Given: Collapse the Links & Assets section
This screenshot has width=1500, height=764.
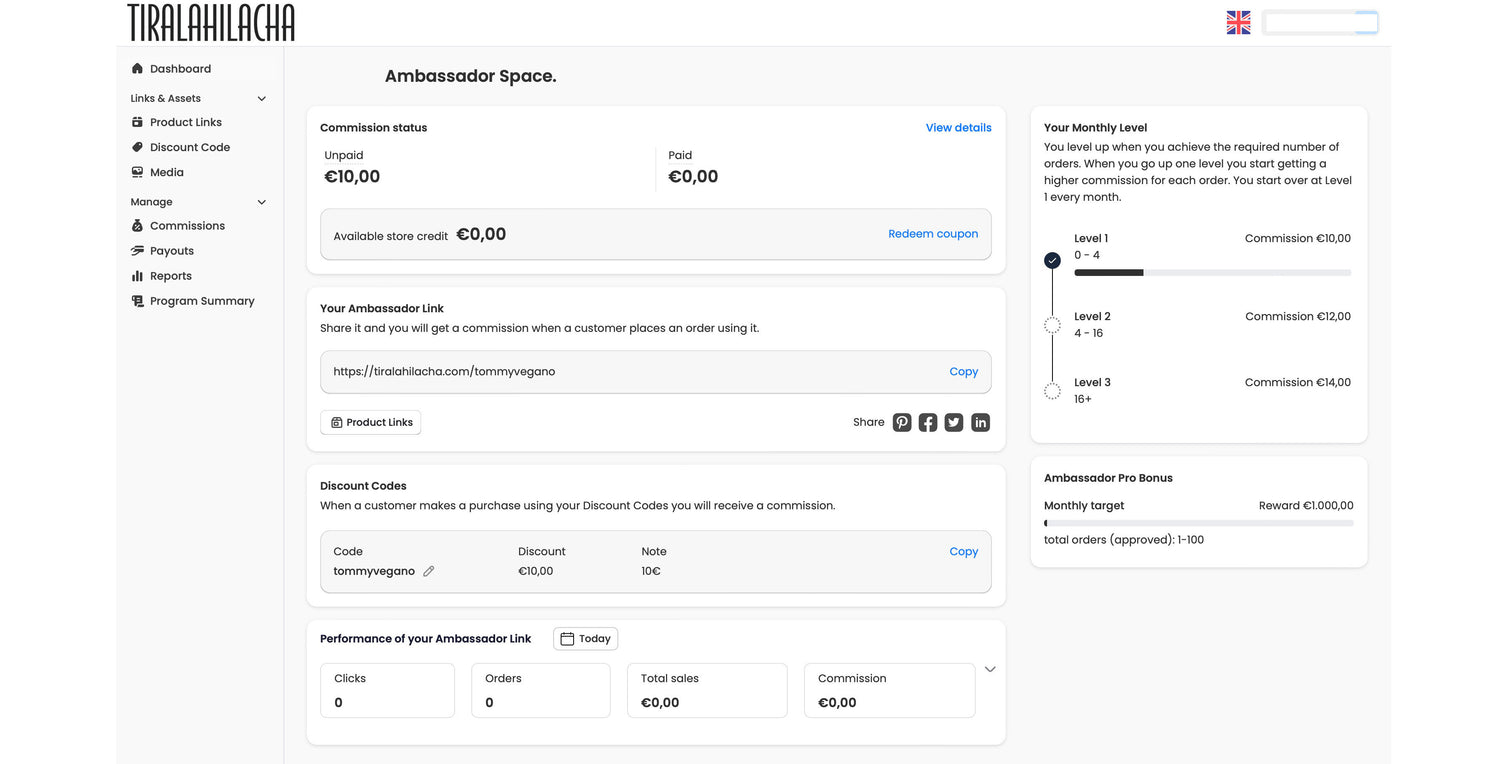Looking at the screenshot, I should pyautogui.click(x=262, y=99).
